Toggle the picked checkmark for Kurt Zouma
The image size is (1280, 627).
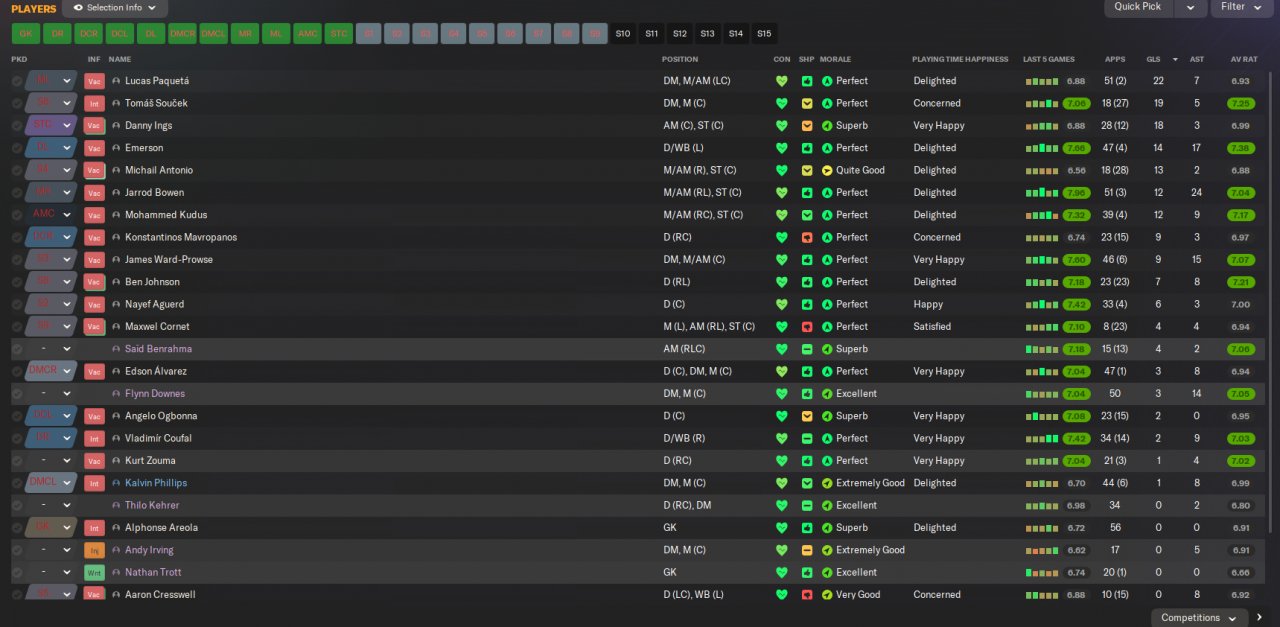click(17, 461)
